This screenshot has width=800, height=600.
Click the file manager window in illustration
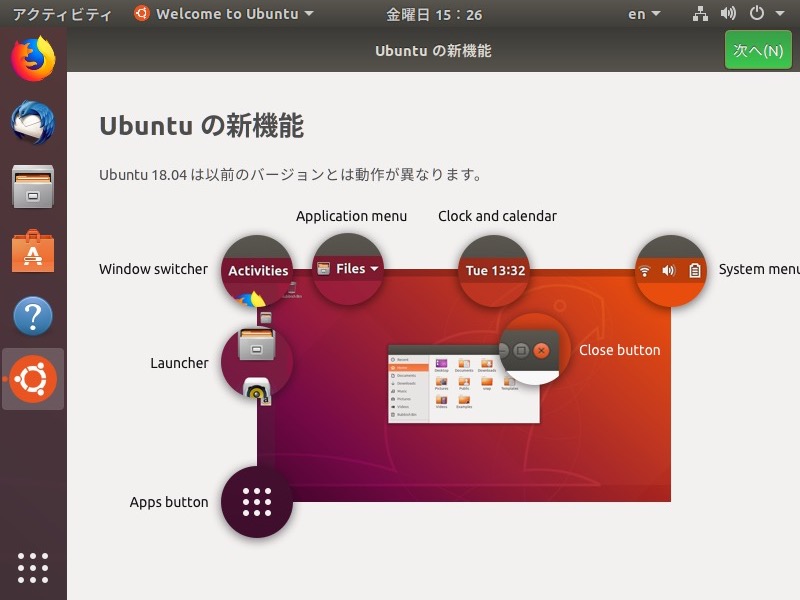463,384
